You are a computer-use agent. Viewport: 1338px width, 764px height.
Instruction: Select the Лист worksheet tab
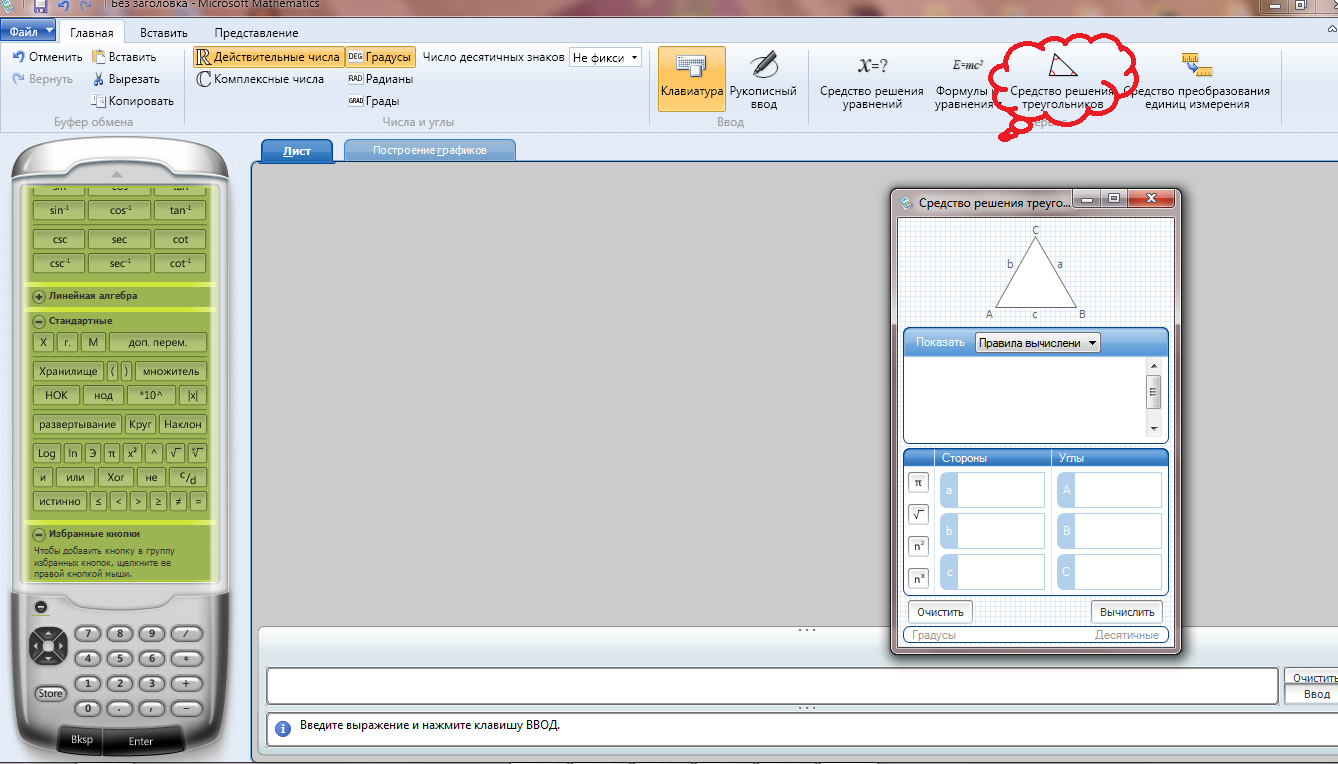297,151
